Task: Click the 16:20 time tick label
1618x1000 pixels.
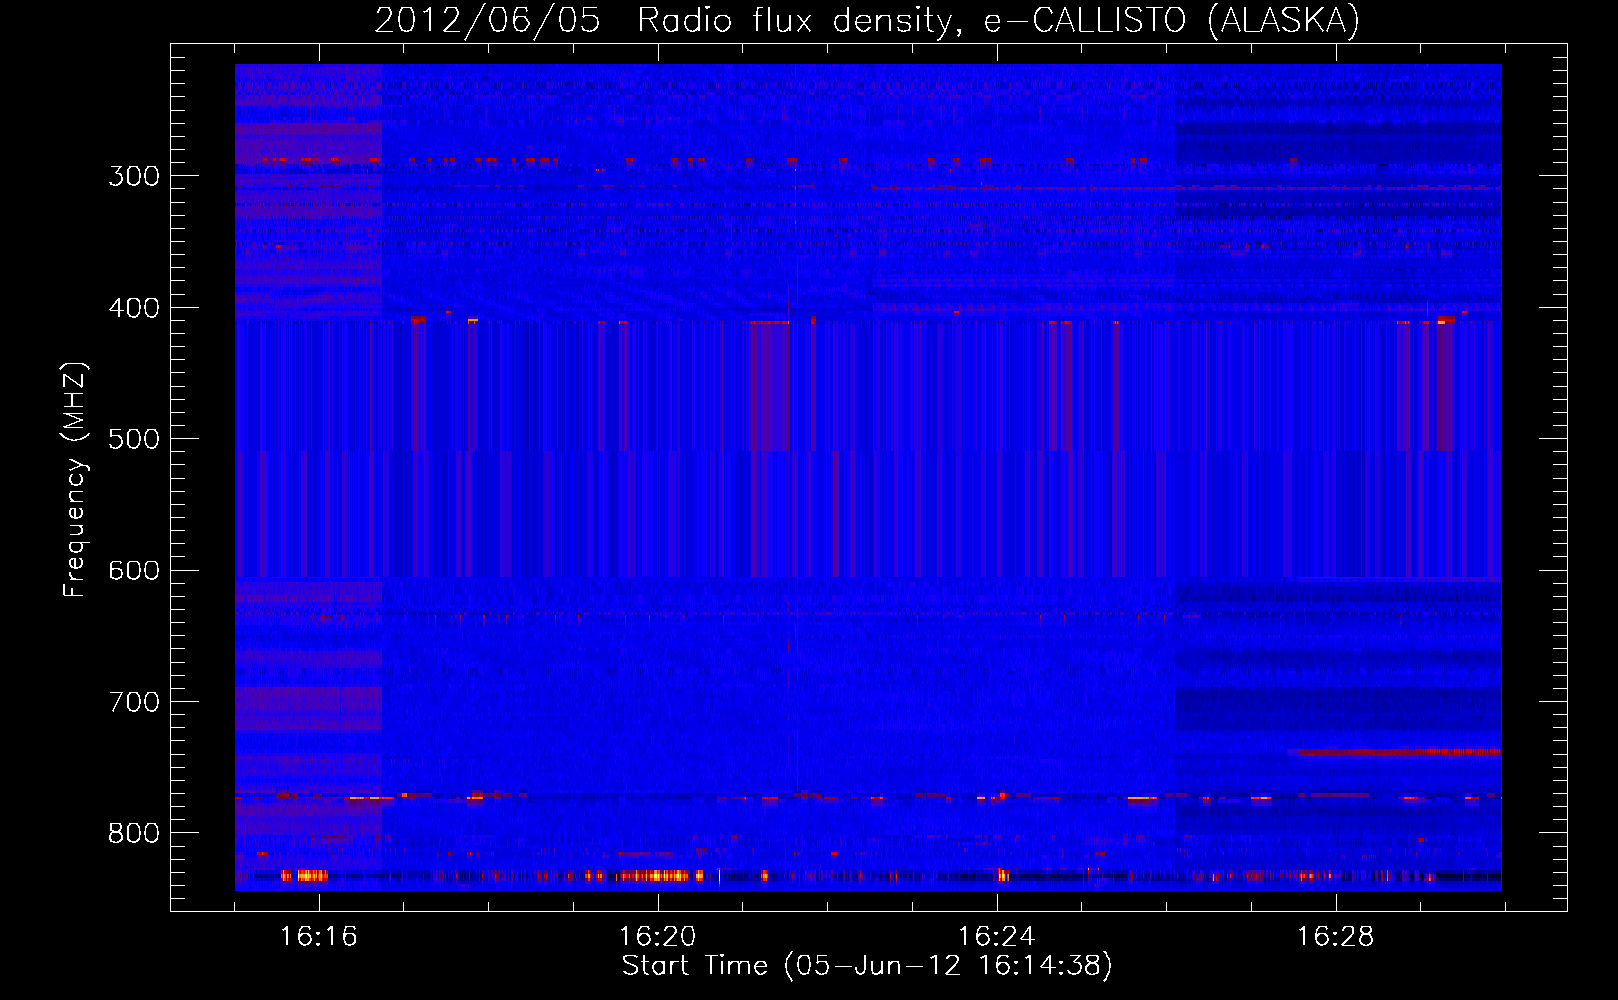Action: point(657,937)
